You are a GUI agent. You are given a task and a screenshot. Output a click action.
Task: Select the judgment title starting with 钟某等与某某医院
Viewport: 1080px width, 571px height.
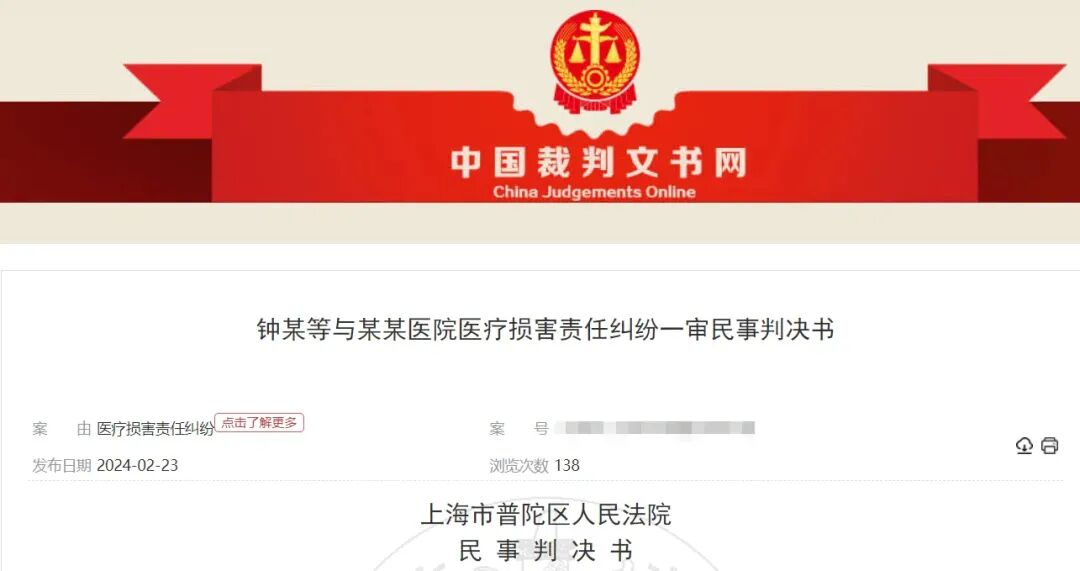pyautogui.click(x=546, y=329)
